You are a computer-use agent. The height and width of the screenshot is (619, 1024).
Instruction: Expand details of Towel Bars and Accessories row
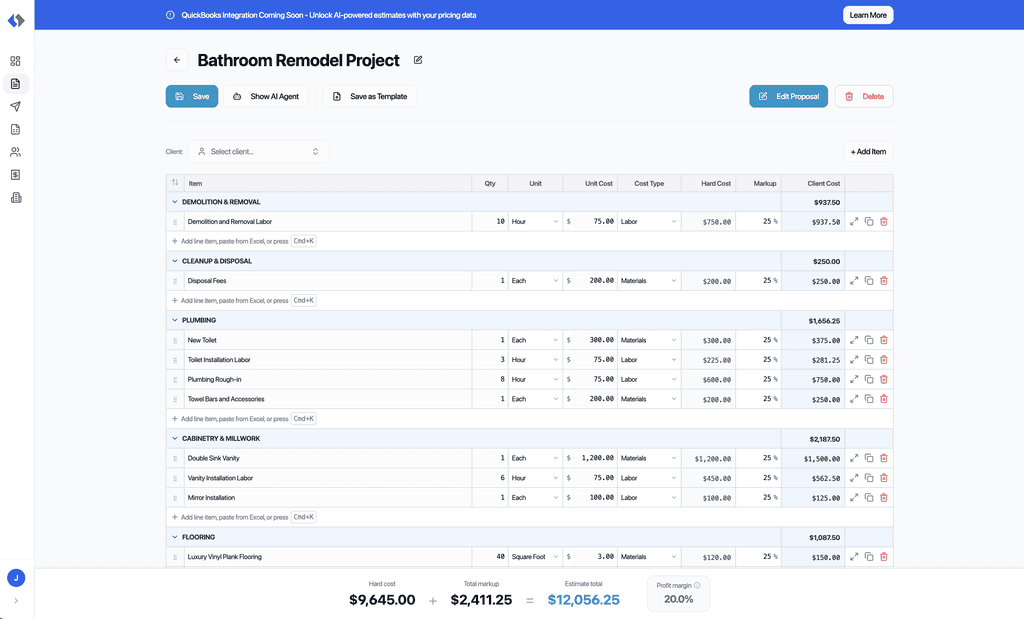[854, 399]
